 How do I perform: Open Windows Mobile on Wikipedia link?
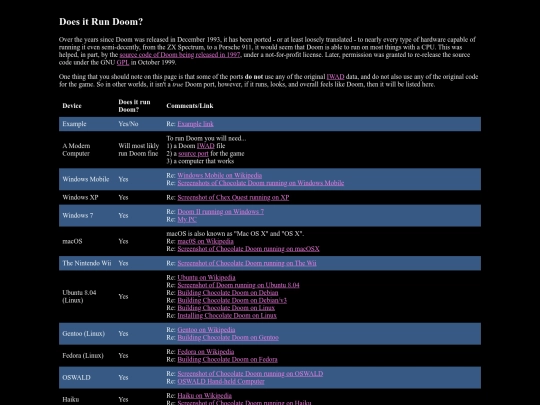(219, 175)
